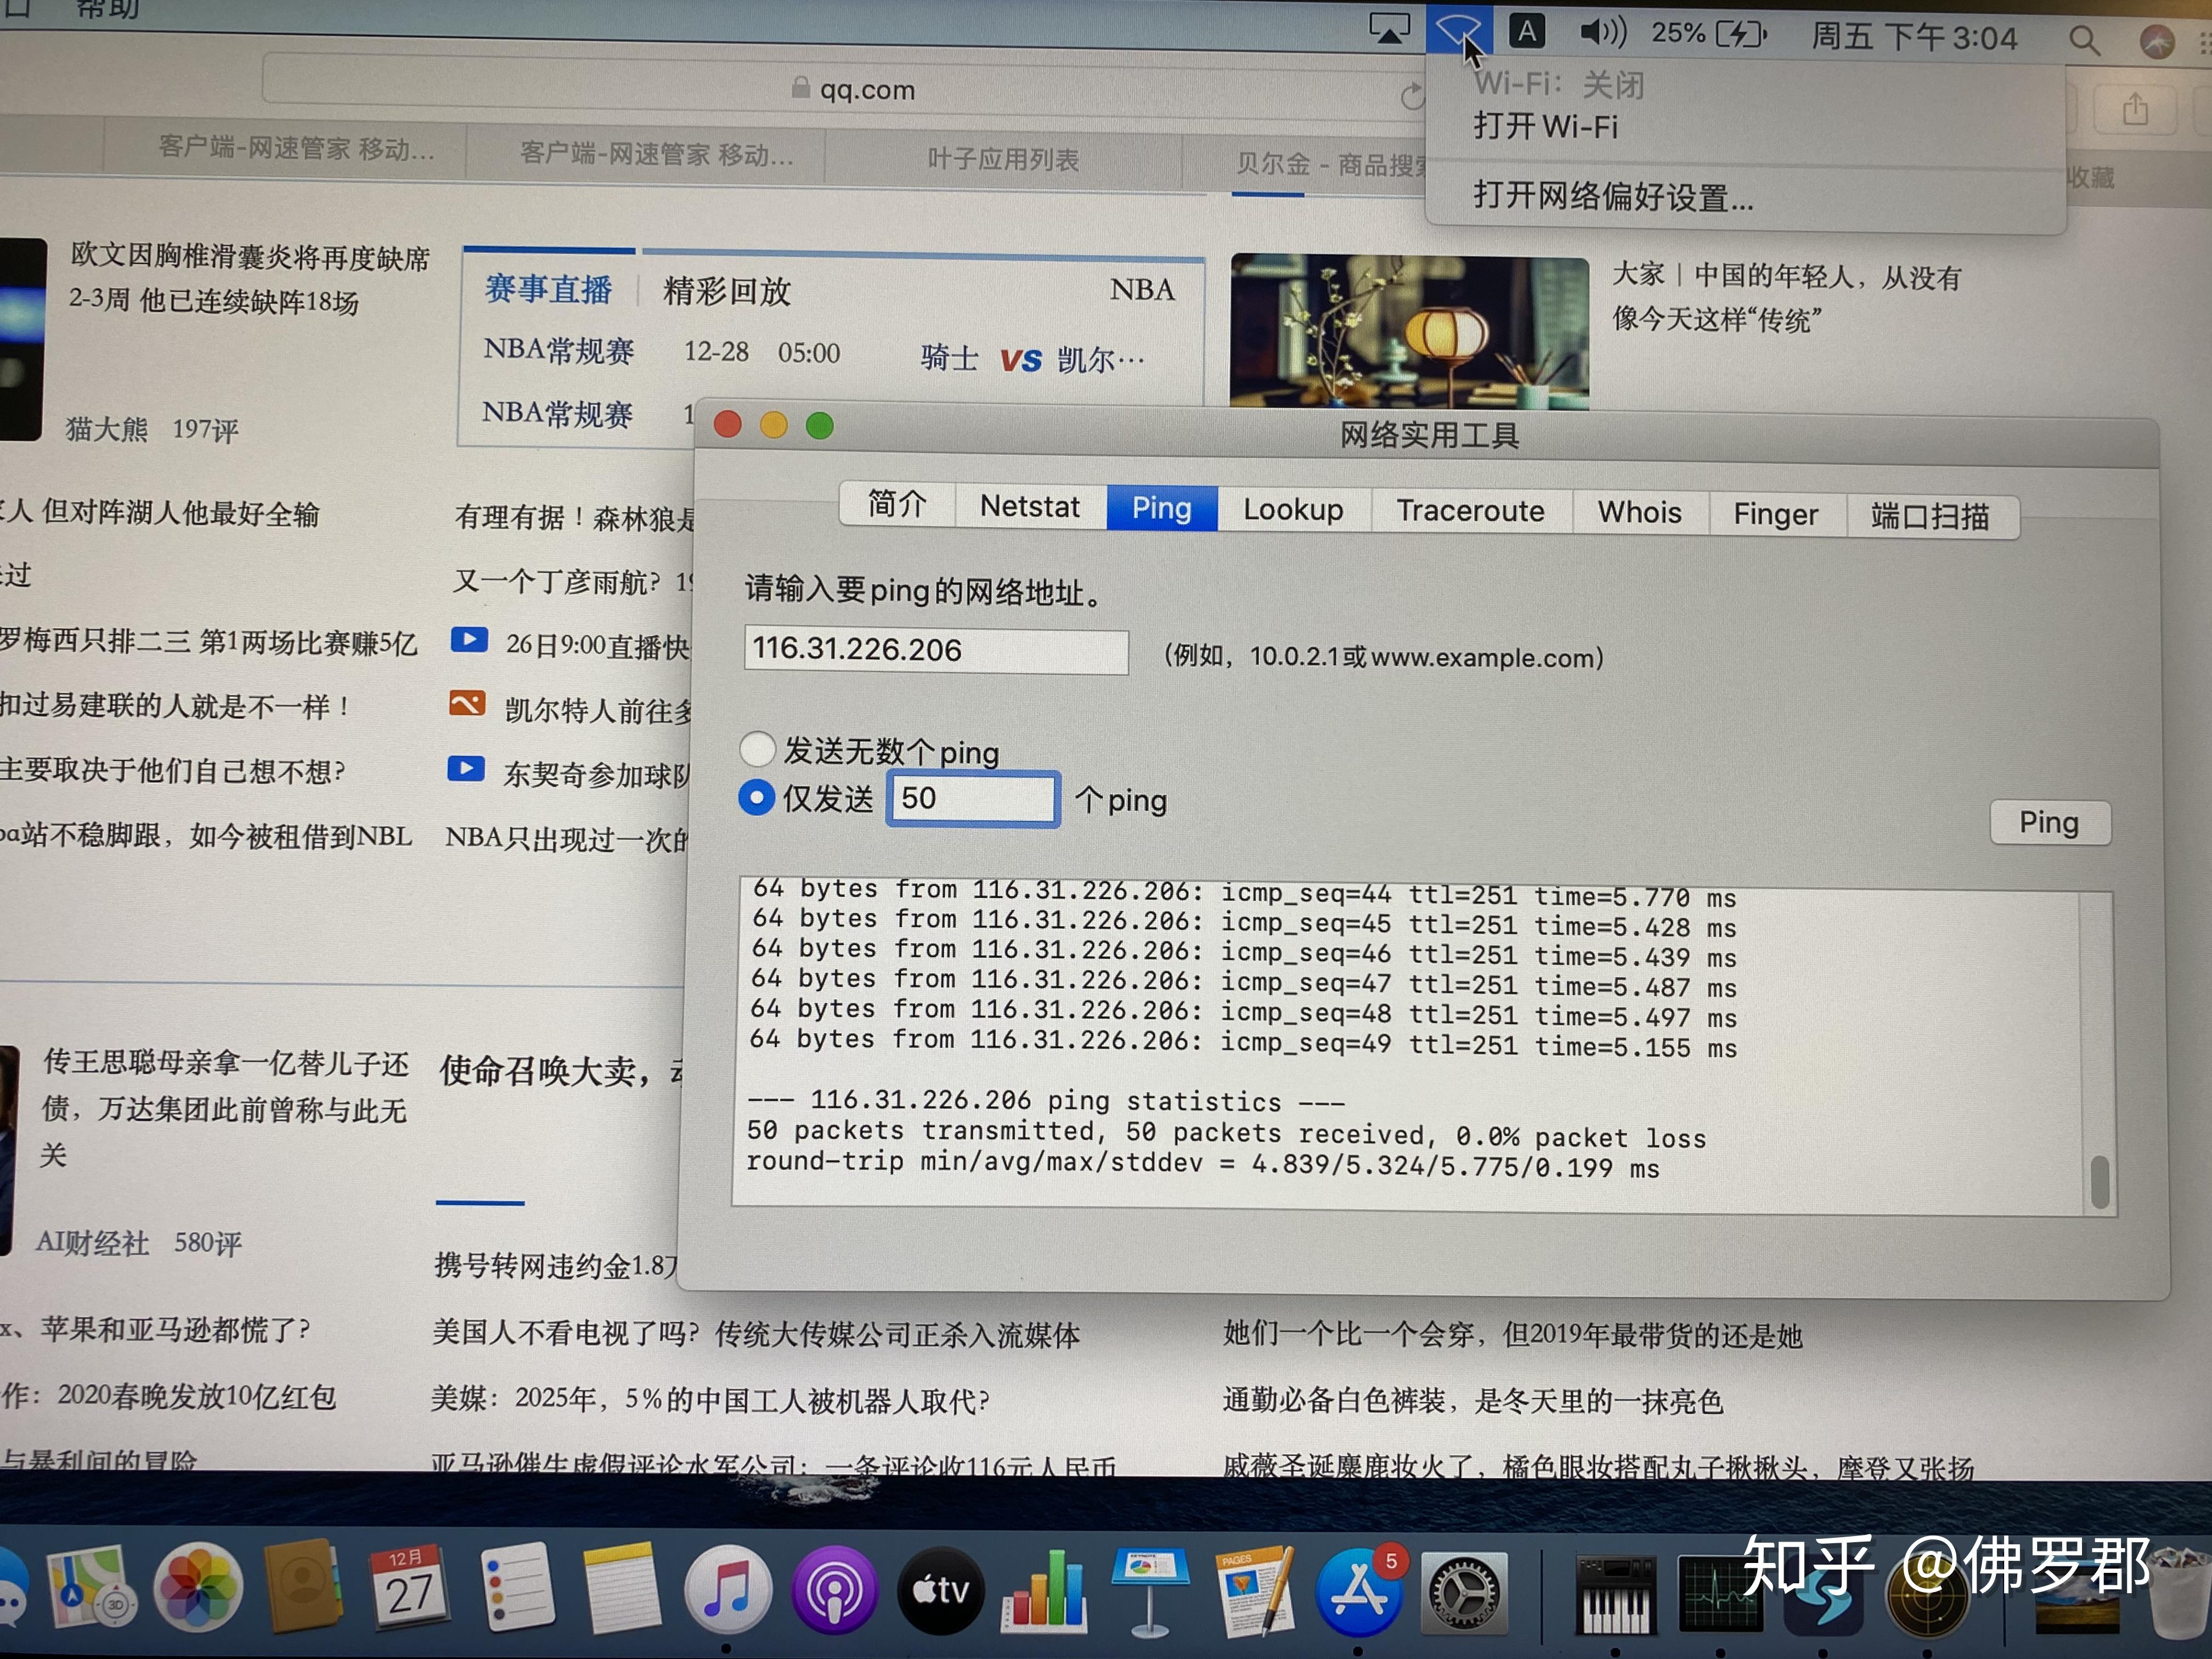Open App Store with 5 badge

[1360, 1592]
